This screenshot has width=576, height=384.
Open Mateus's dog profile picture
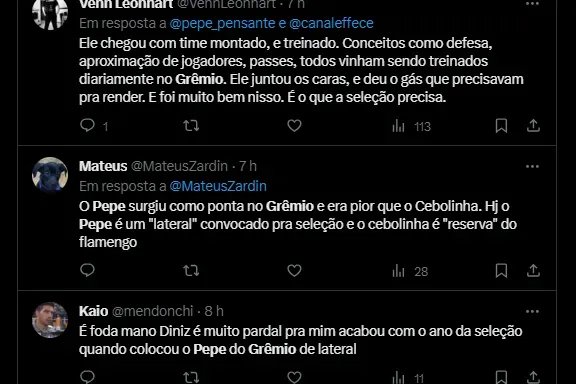50,175
